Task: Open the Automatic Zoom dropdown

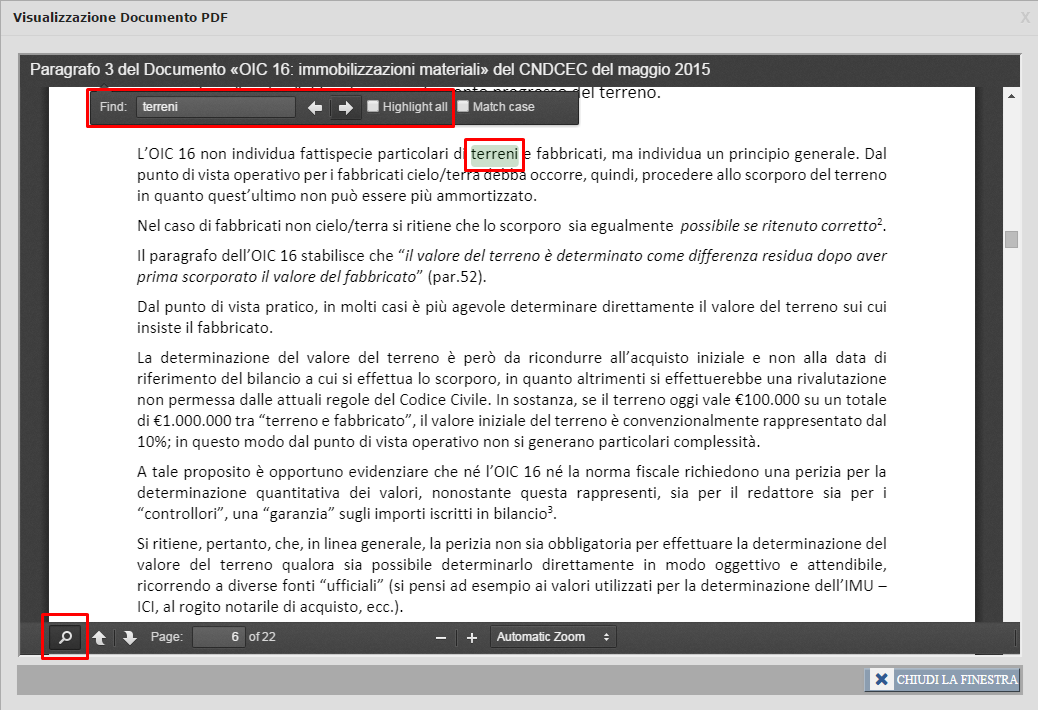Action: click(x=553, y=637)
